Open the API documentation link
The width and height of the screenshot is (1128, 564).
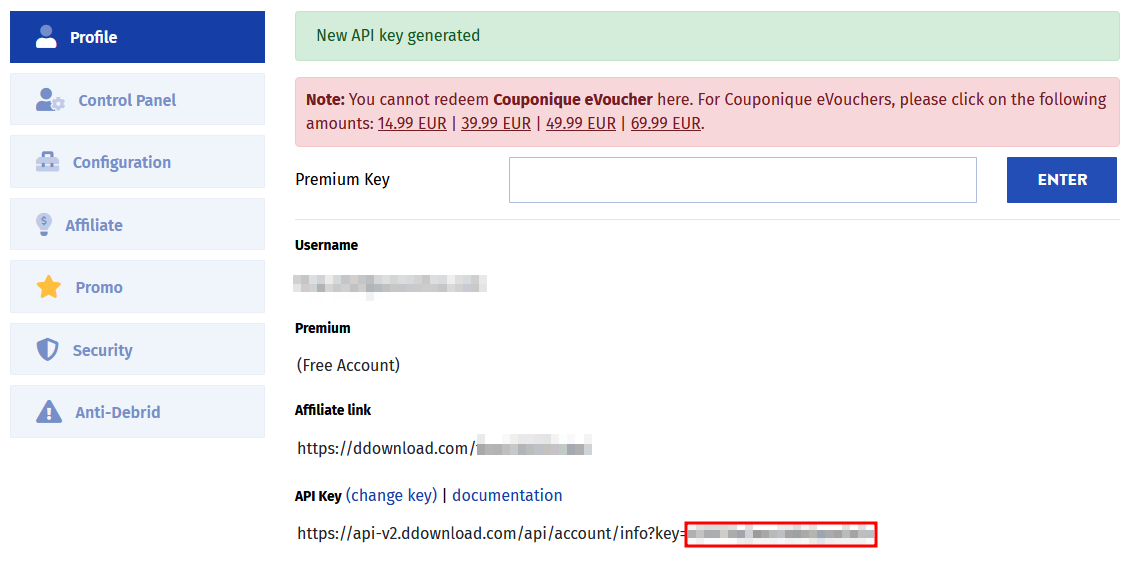pos(507,496)
